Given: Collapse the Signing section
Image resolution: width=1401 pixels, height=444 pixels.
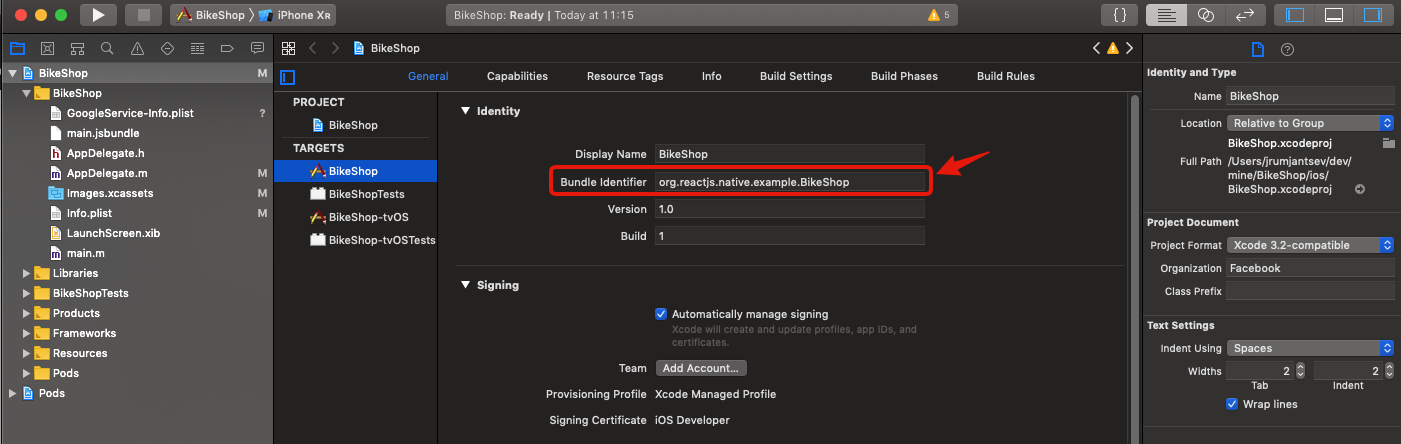Looking at the screenshot, I should tap(465, 285).
